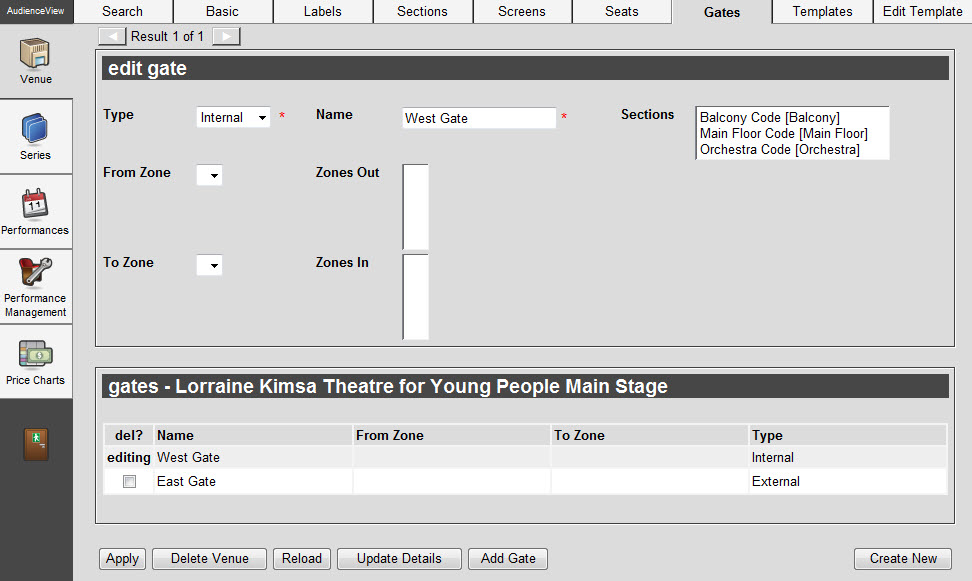Click the From Zone column header
Image resolution: width=972 pixels, height=581 pixels.
(451, 435)
